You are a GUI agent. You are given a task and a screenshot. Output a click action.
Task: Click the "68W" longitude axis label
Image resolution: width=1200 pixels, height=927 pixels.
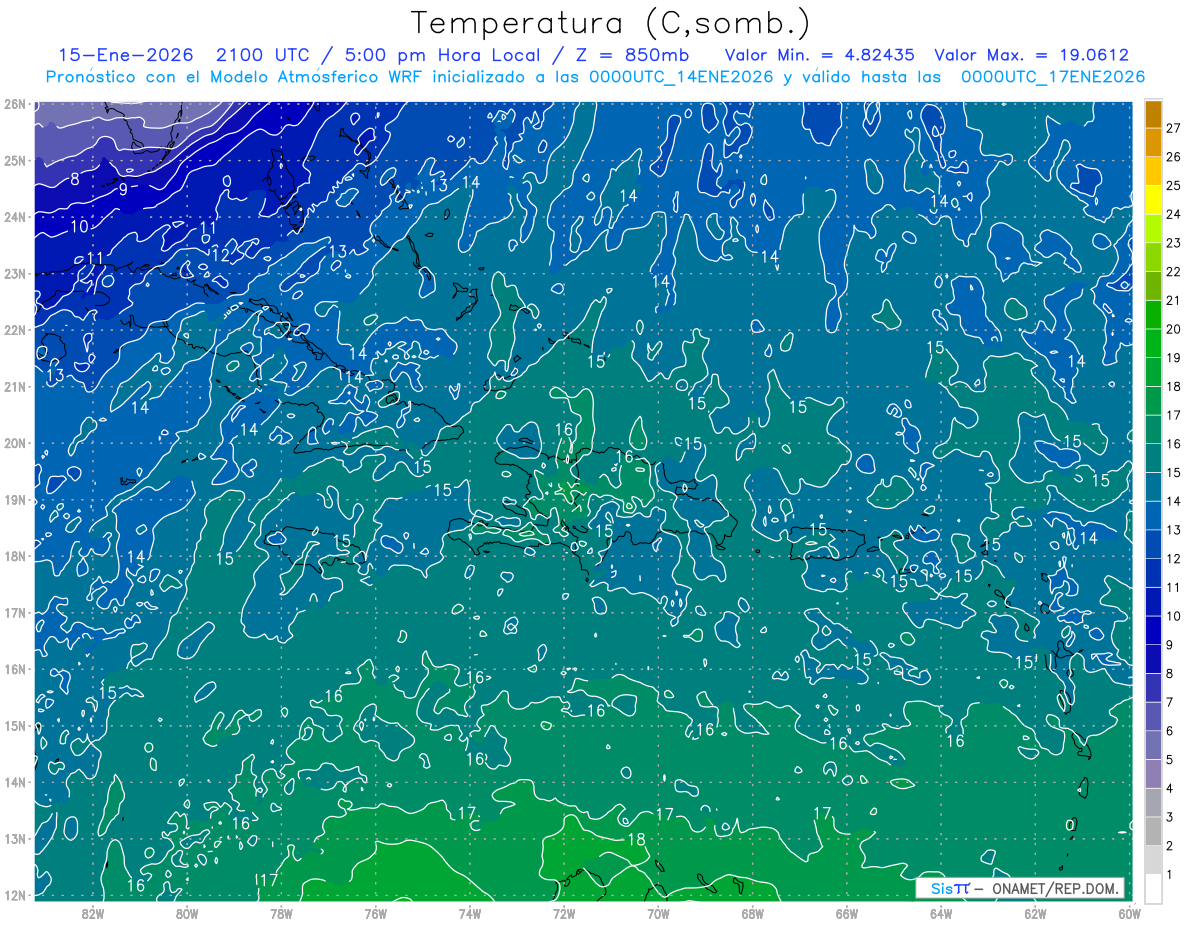pos(753,912)
